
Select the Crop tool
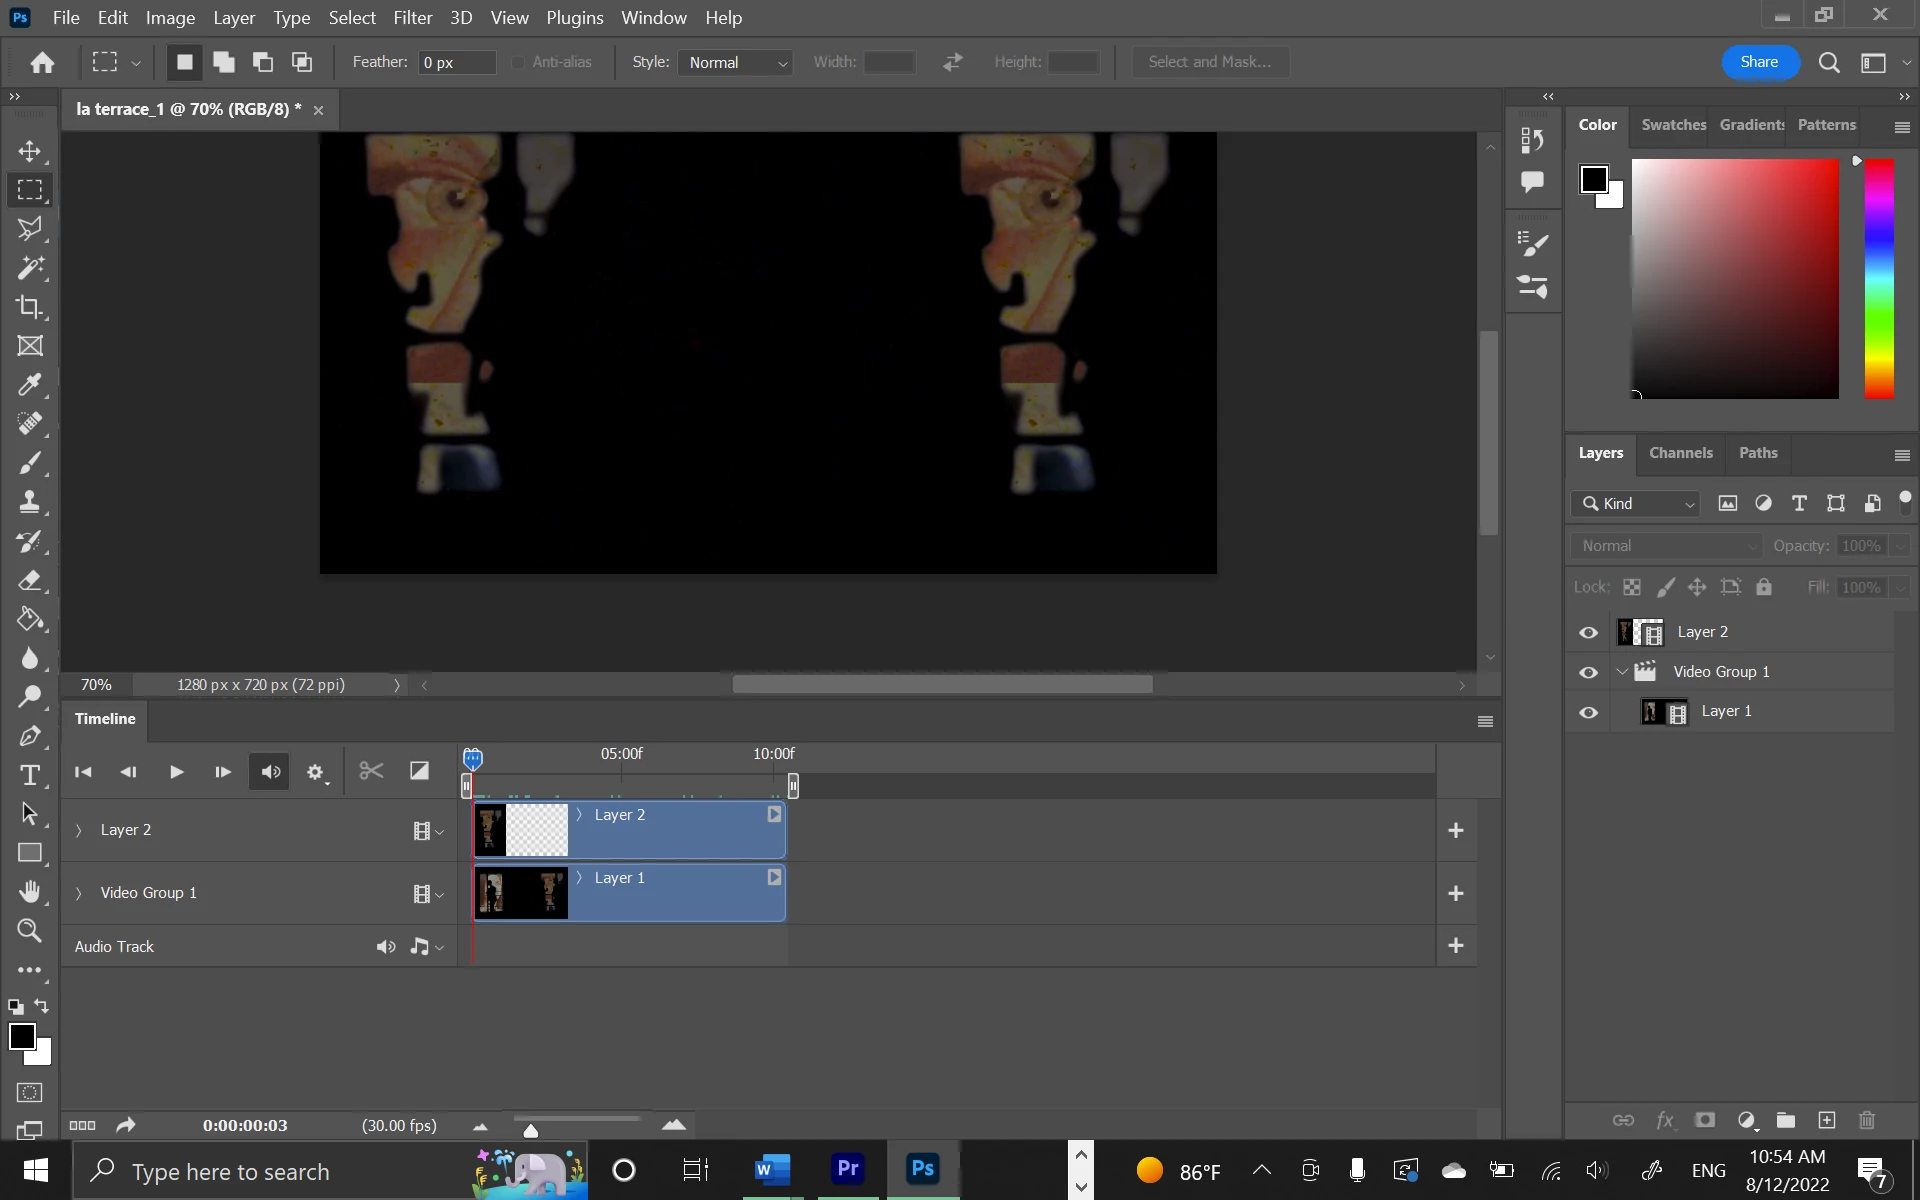(30, 307)
